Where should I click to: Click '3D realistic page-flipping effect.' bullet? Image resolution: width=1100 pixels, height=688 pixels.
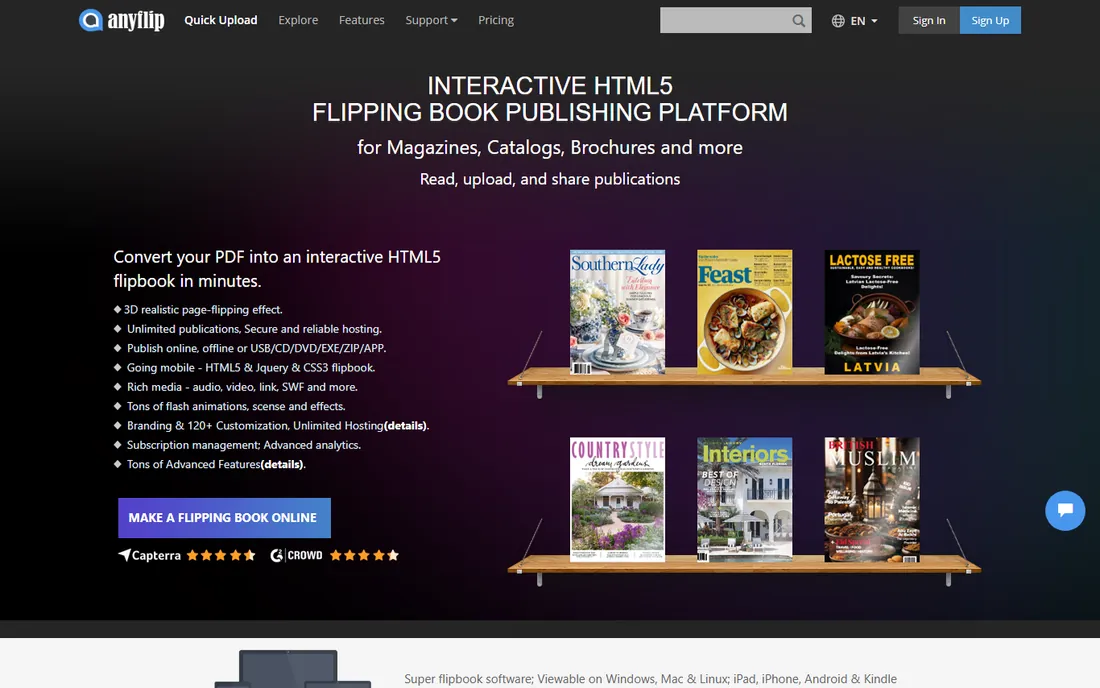pos(203,309)
